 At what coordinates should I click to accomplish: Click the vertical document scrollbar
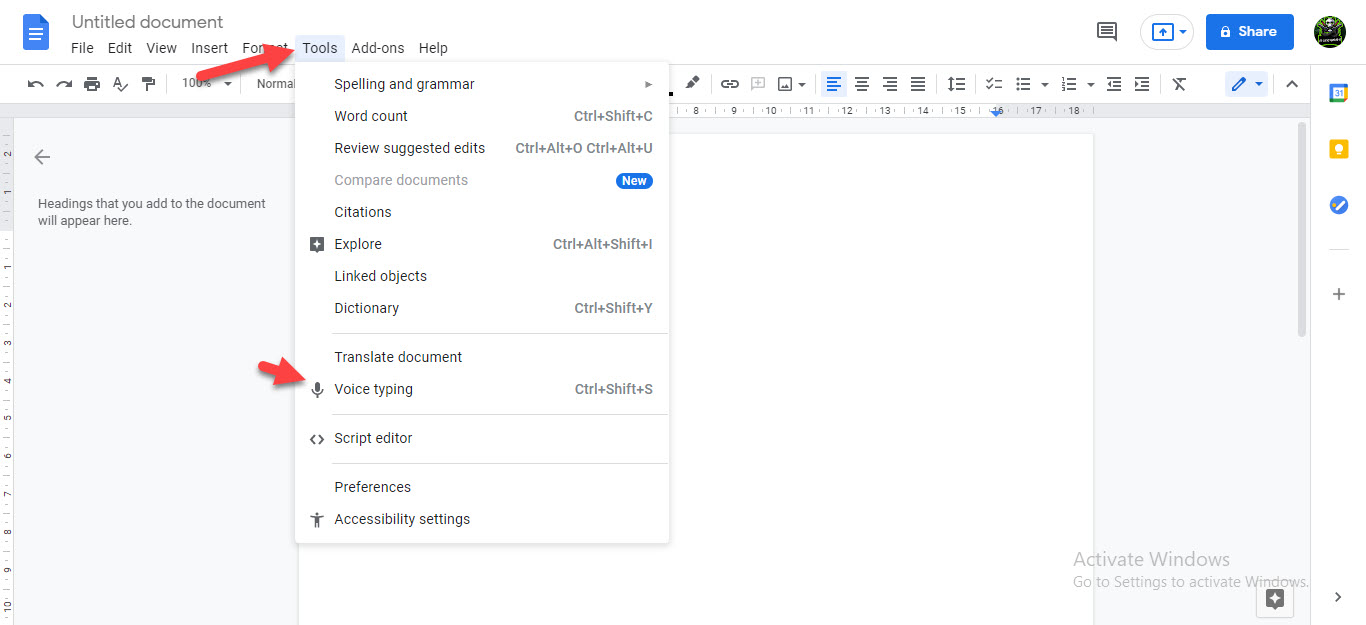(1301, 230)
